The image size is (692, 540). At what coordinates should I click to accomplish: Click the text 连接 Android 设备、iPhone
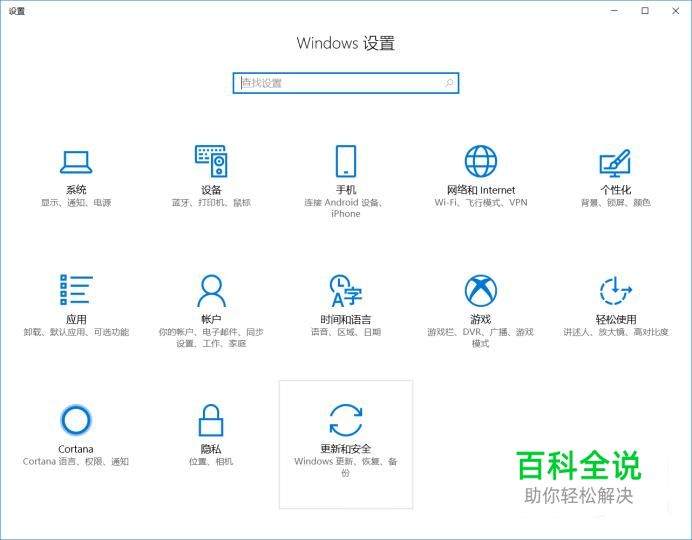pos(344,208)
